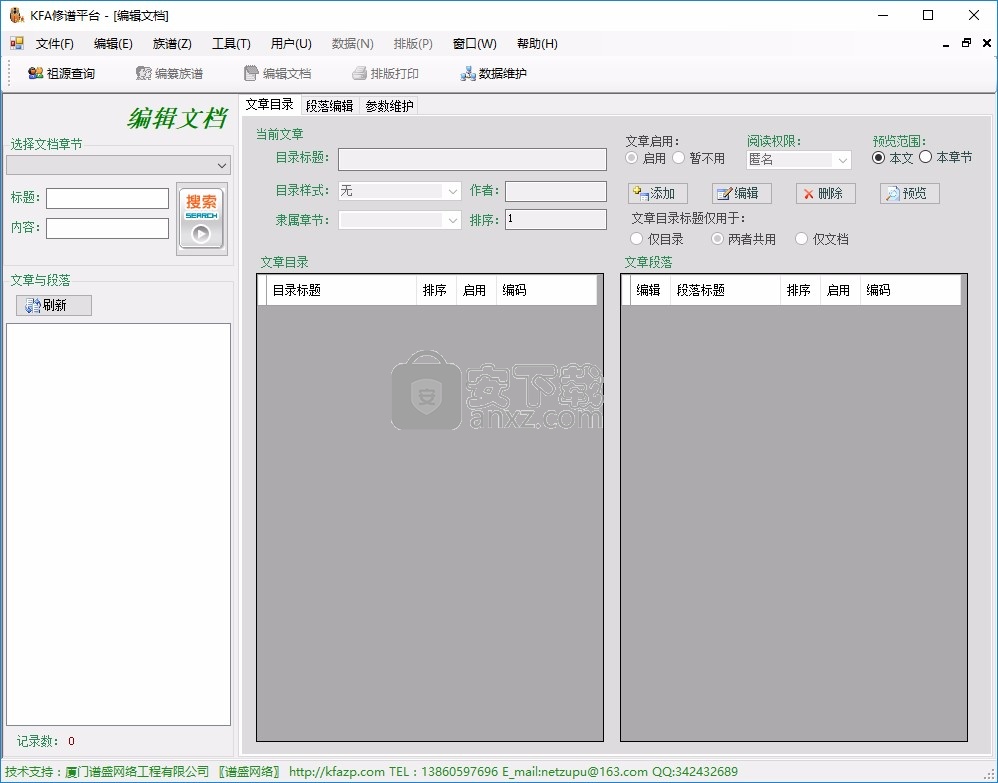This screenshot has height=783, width=998.
Task: Click 编码 column header in 文章段落 table
Action: coord(910,290)
